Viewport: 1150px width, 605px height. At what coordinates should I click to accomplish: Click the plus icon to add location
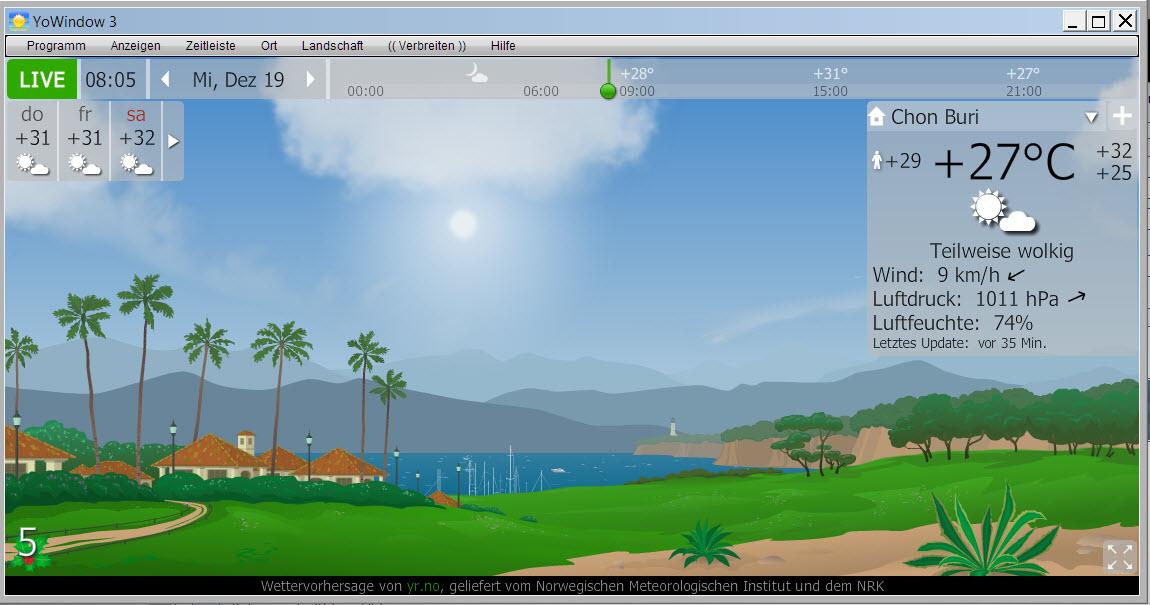click(x=1122, y=116)
